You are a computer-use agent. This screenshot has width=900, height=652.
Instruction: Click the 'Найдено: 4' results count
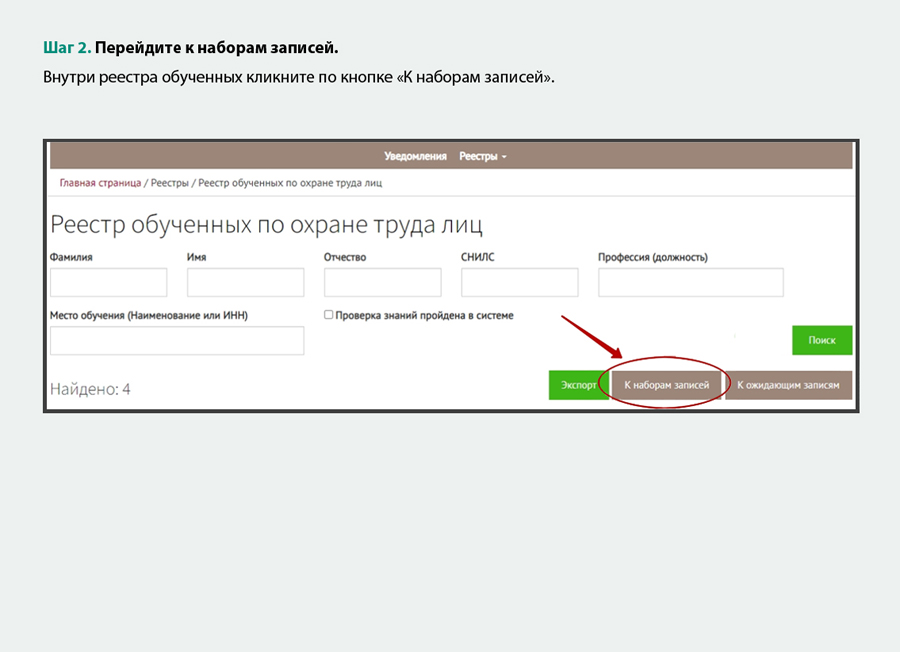pyautogui.click(x=90, y=389)
